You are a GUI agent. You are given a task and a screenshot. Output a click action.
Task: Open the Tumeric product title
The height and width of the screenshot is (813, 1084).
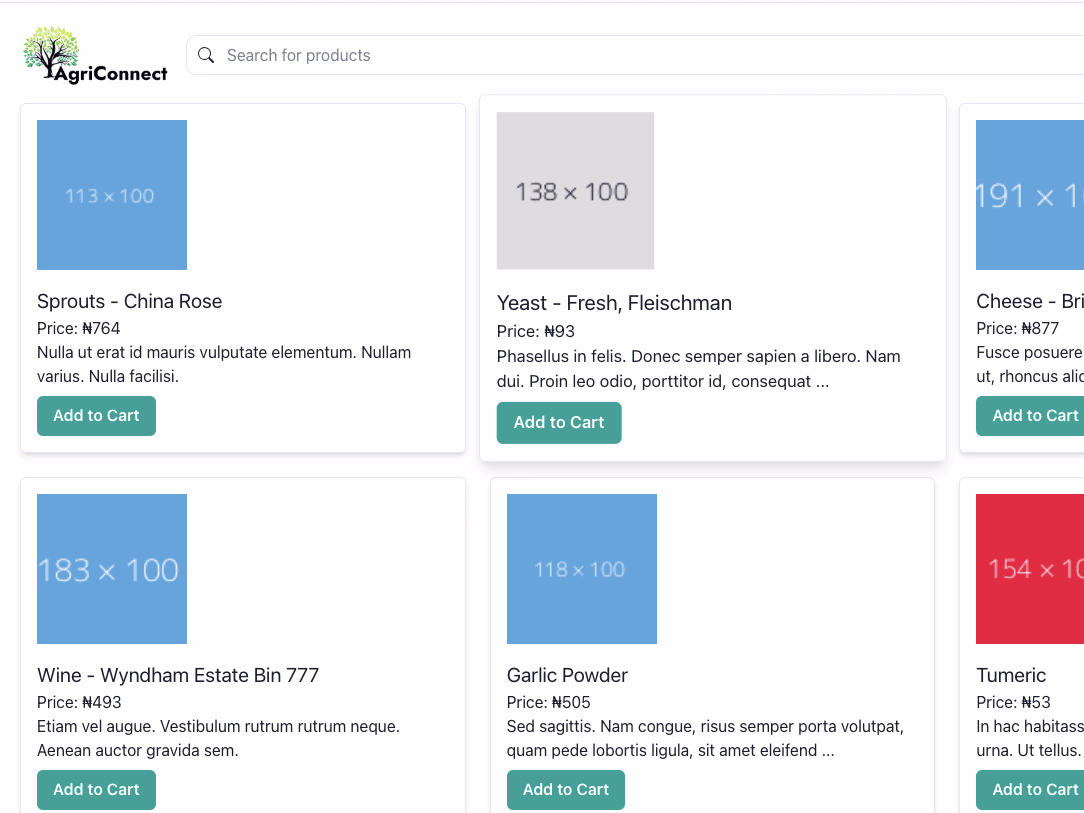[x=1011, y=675]
